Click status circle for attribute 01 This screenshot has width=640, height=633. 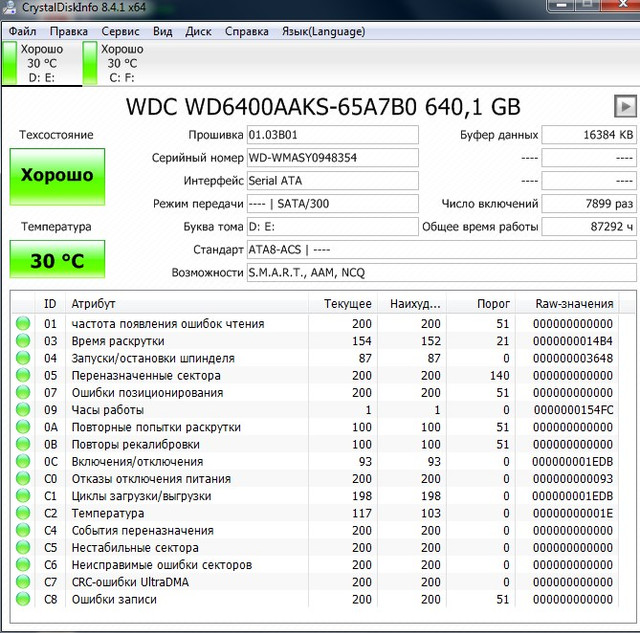coord(23,323)
